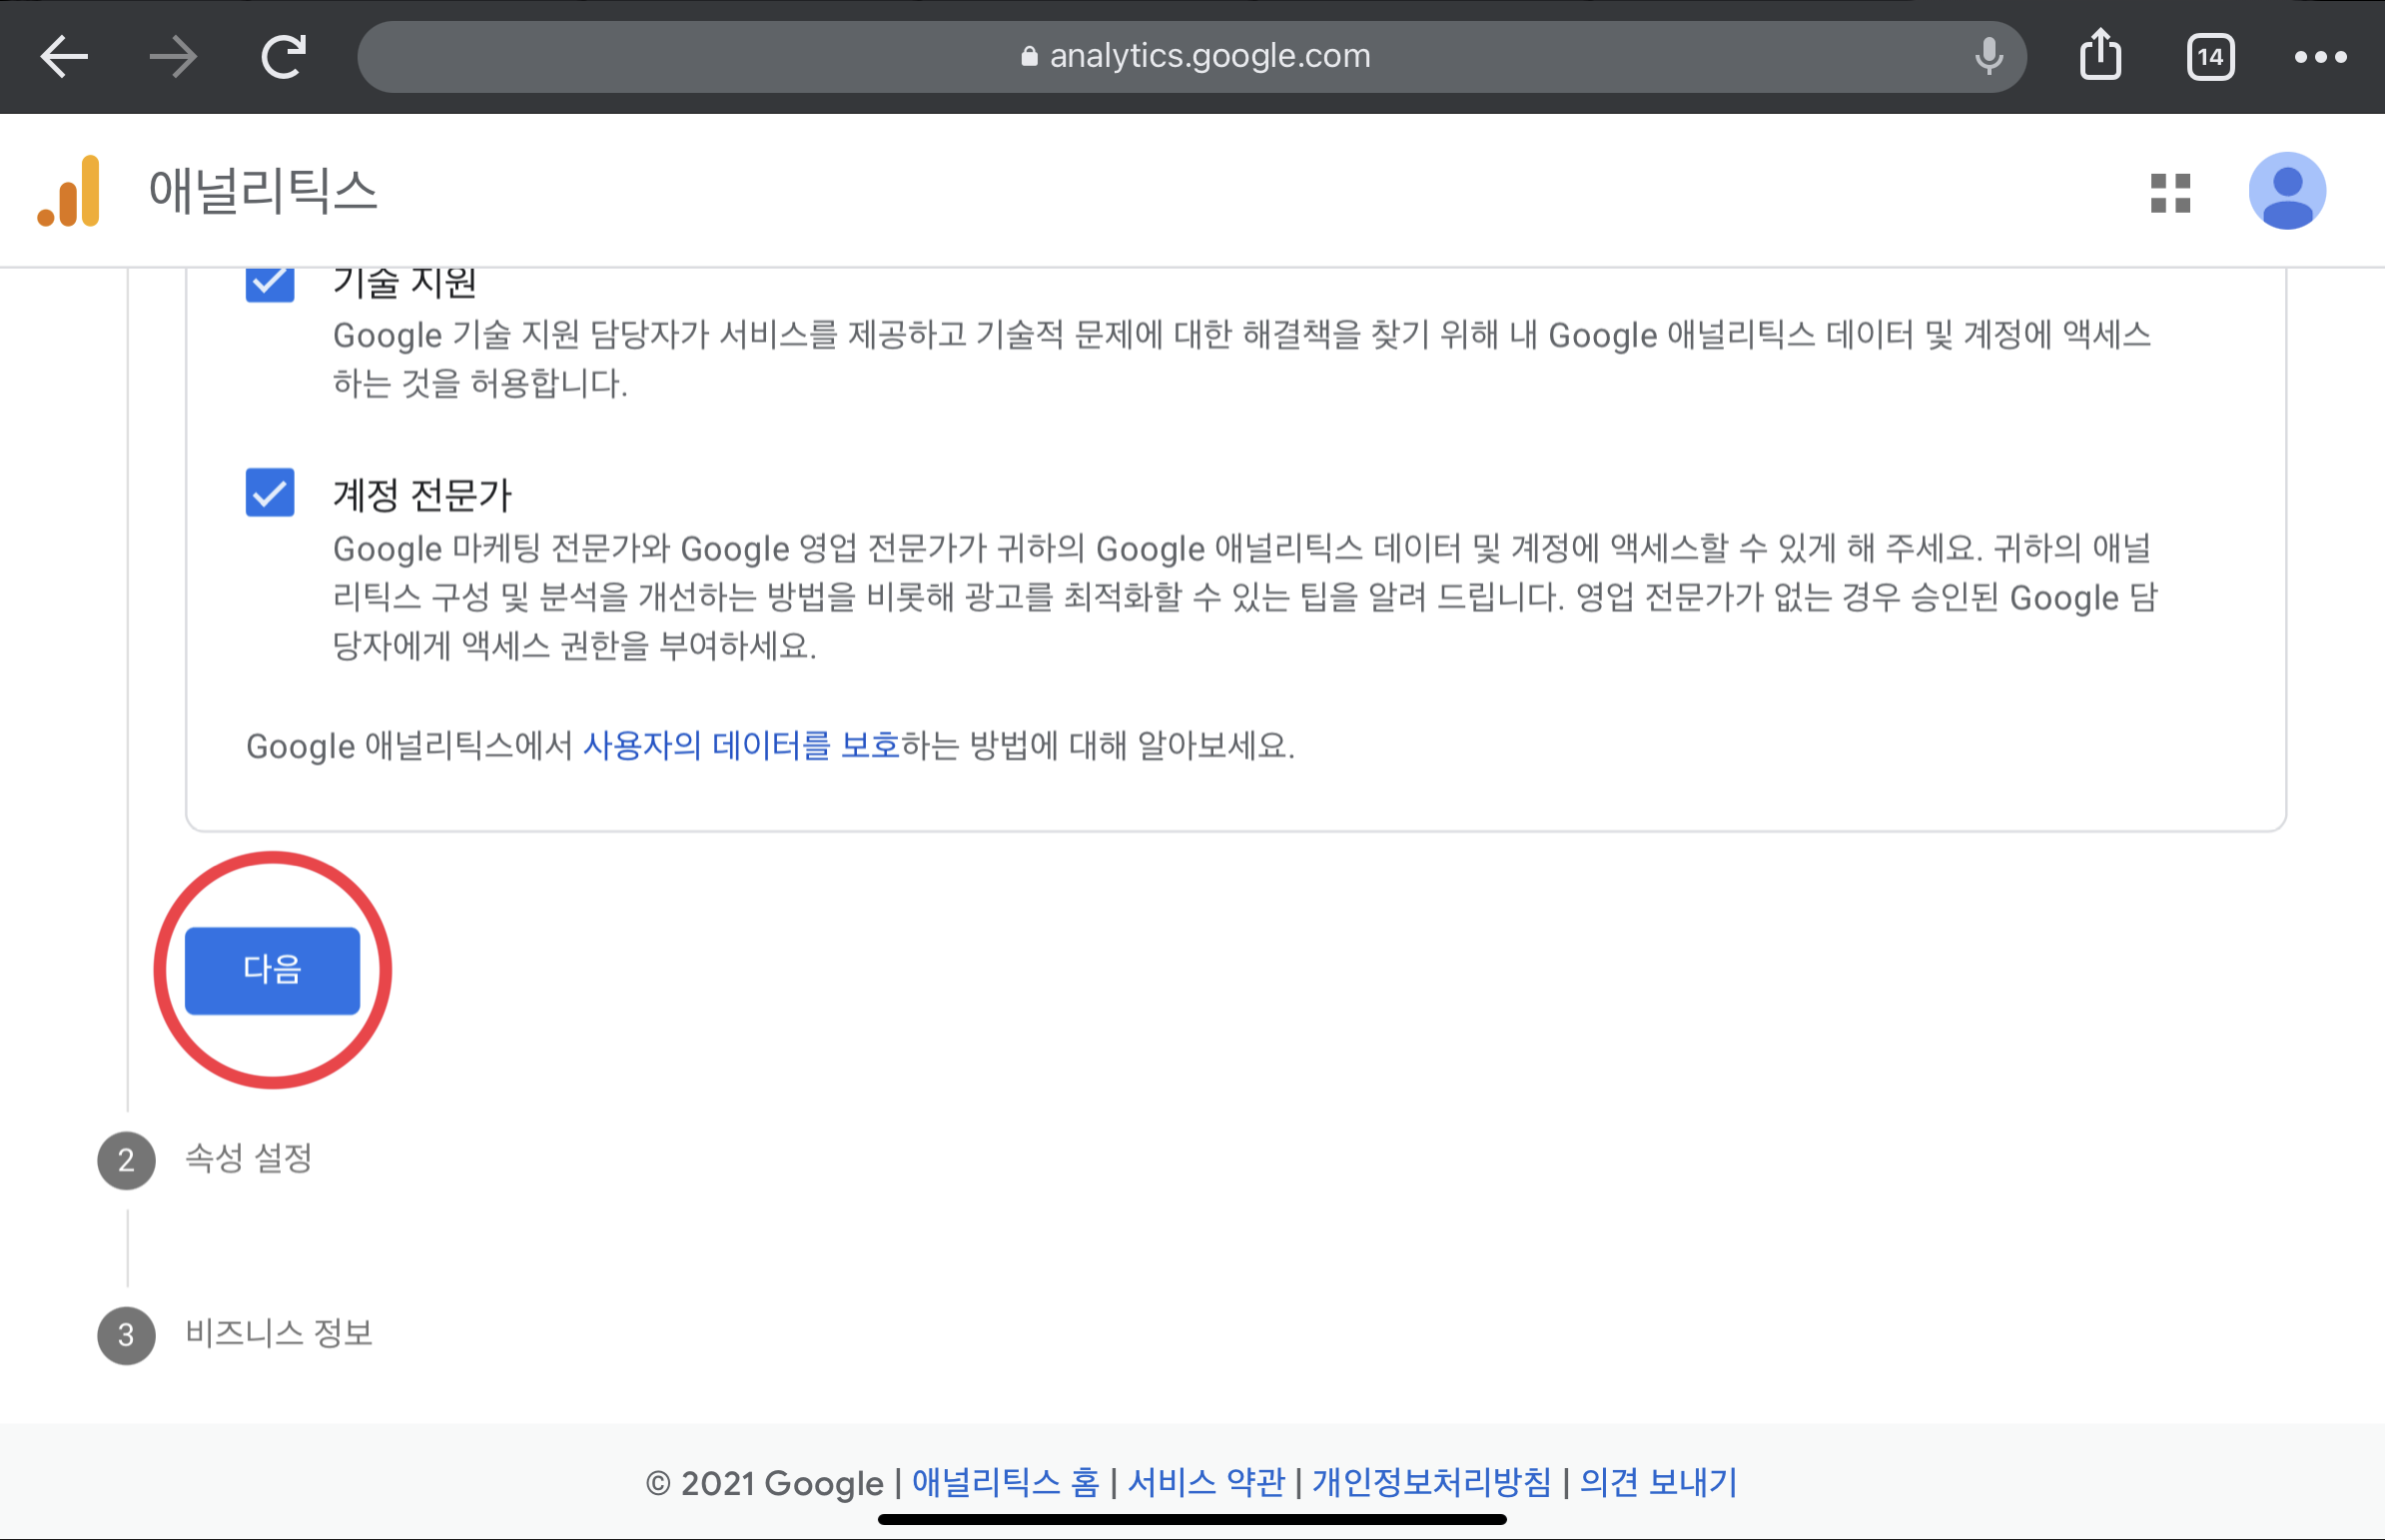Select step 3 비즈니스 정보

pyautogui.click(x=235, y=1335)
